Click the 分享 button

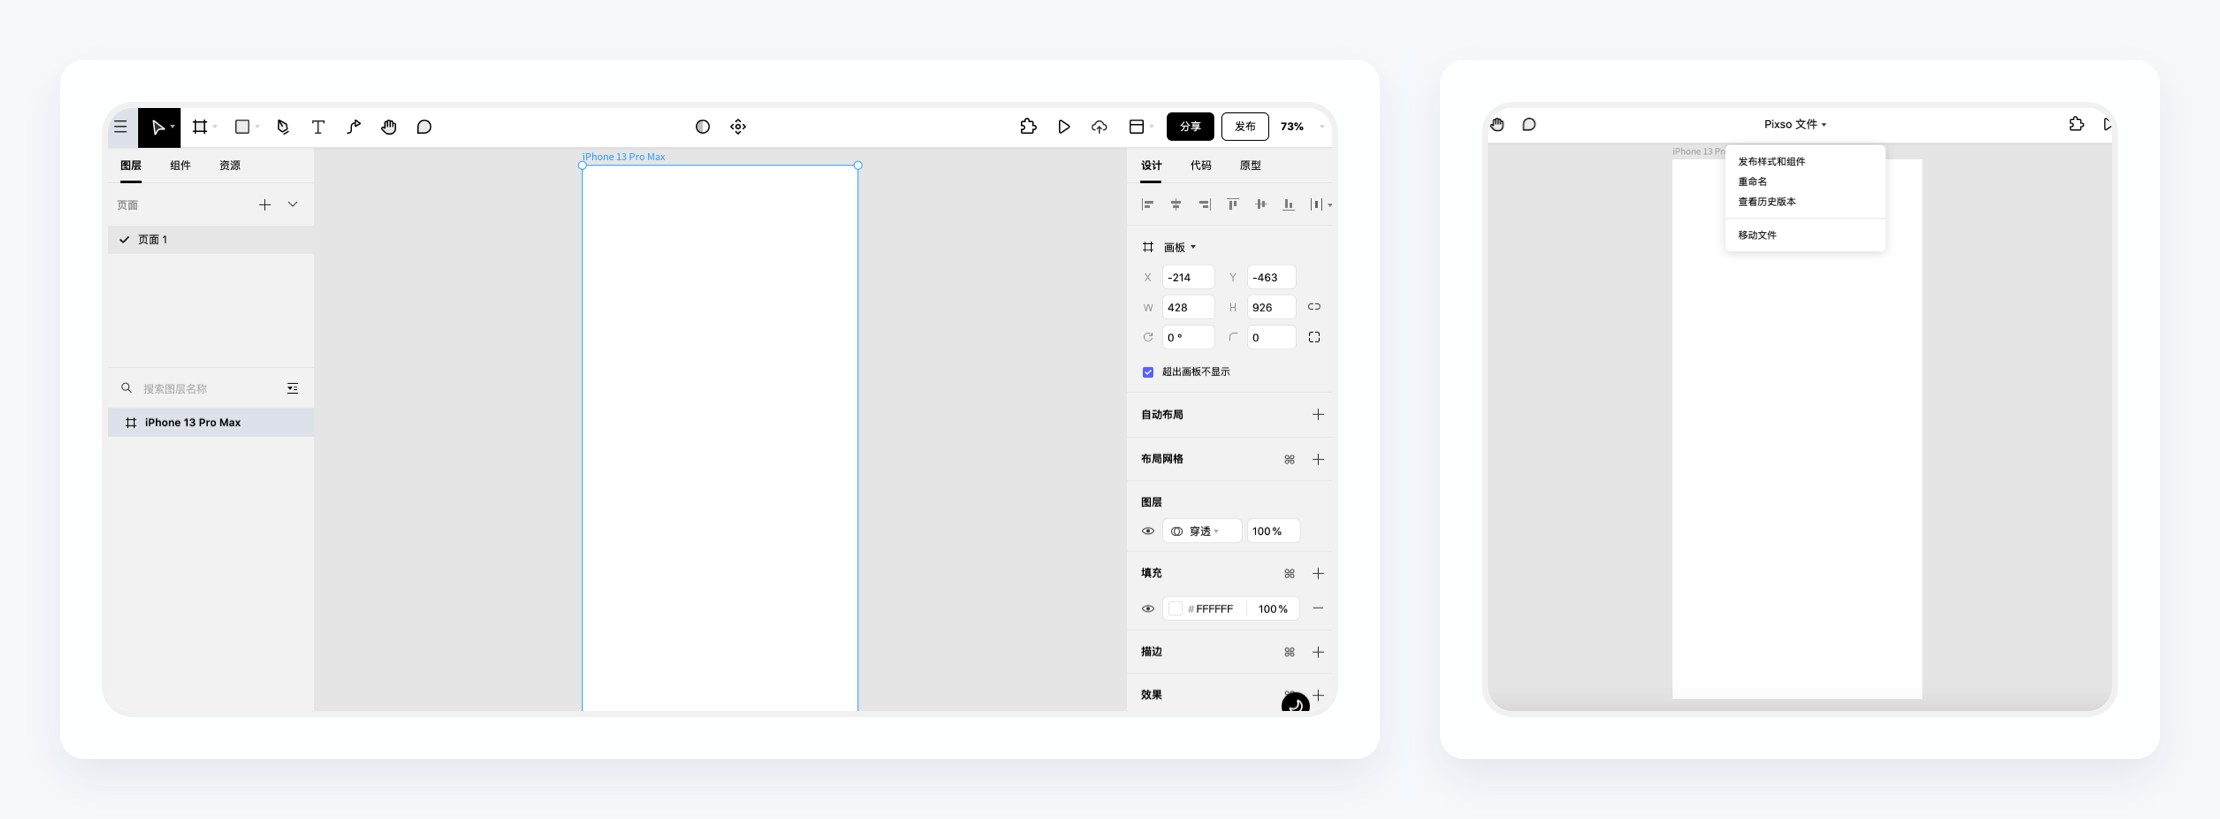coord(1190,127)
